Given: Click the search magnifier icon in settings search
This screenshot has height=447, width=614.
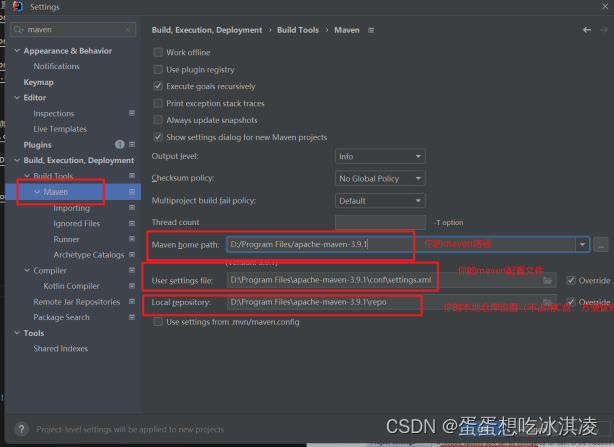Looking at the screenshot, I should 18,30.
